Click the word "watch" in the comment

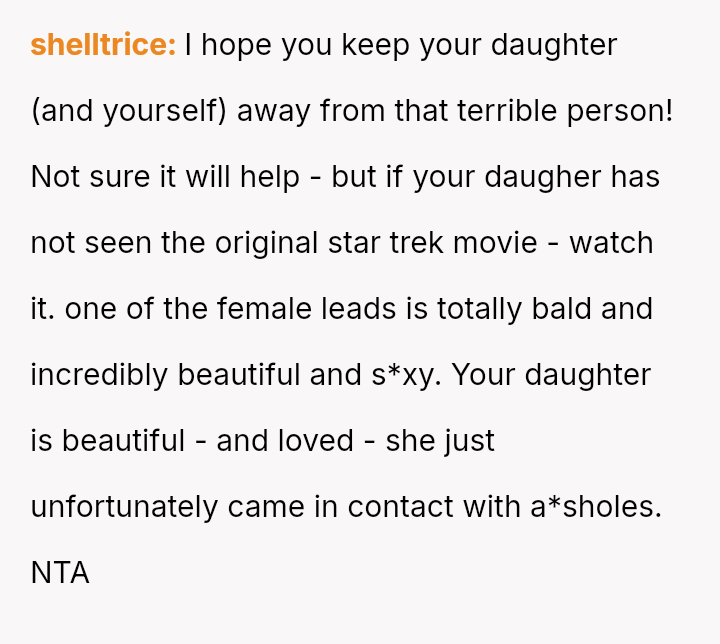[611, 243]
